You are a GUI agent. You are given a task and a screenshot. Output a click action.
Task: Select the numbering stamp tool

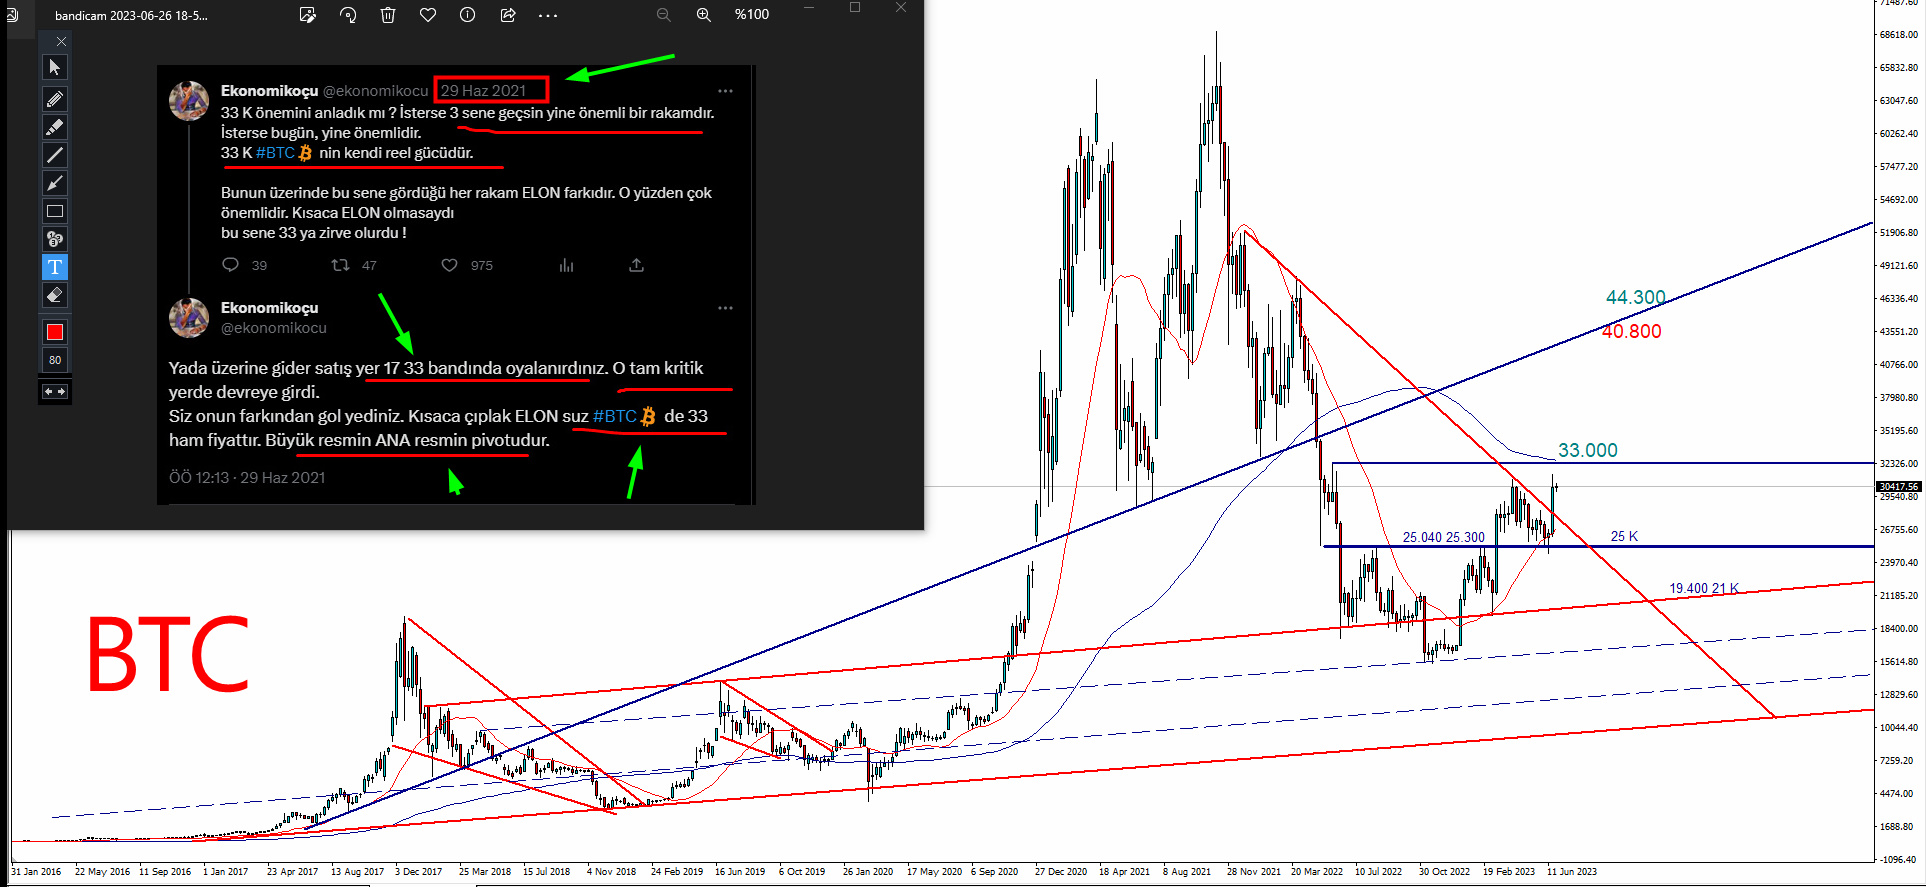tap(55, 239)
